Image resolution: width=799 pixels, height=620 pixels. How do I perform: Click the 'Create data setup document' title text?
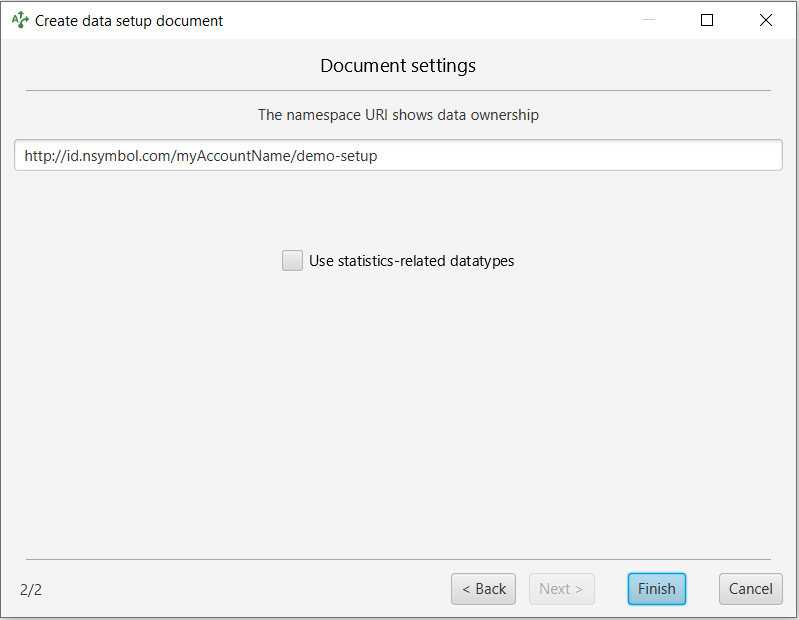(x=129, y=21)
